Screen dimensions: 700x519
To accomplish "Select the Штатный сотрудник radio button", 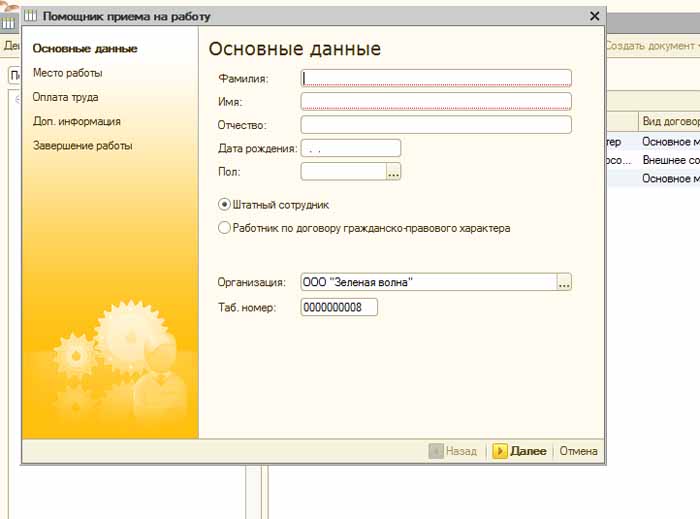I will (x=225, y=204).
